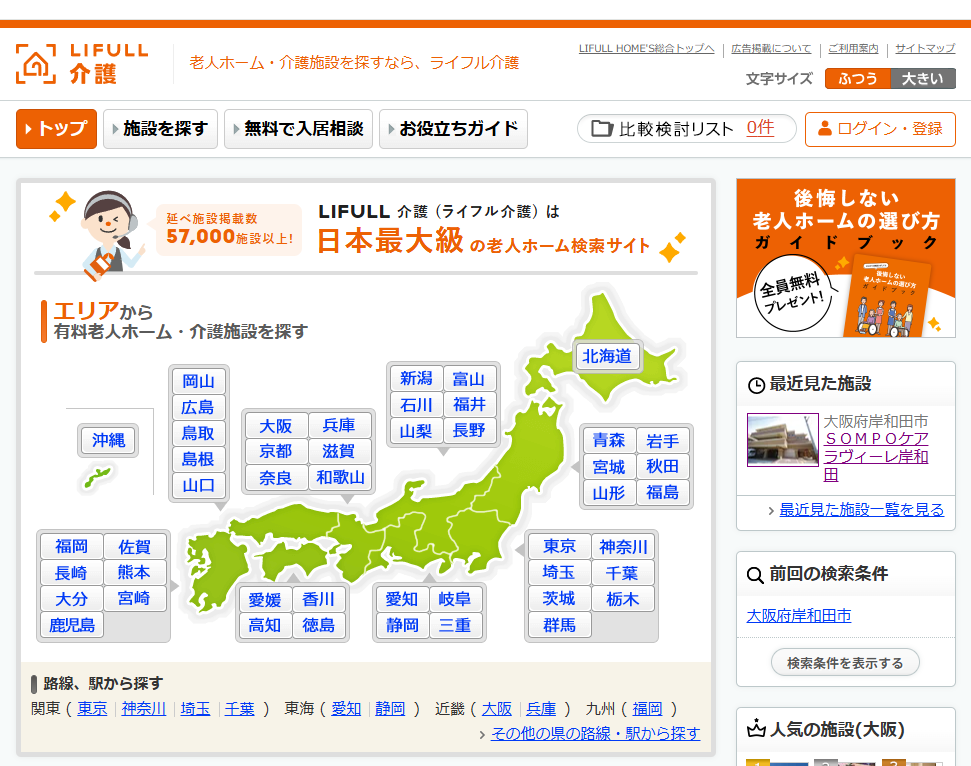This screenshot has height=766, width=971.
Task: Select 沖縄 on the area map
Action: 107,440
